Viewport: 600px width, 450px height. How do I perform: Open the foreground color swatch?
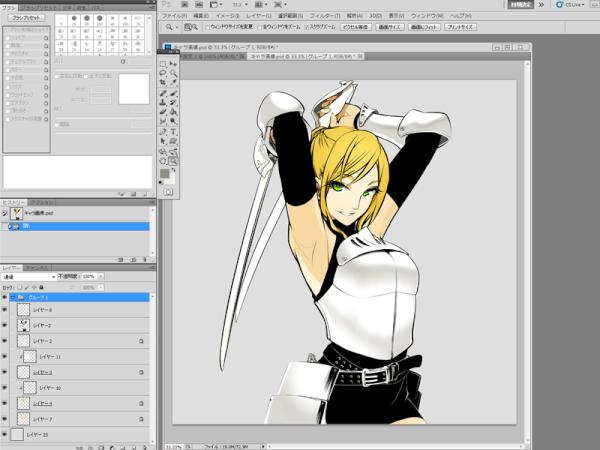164,174
